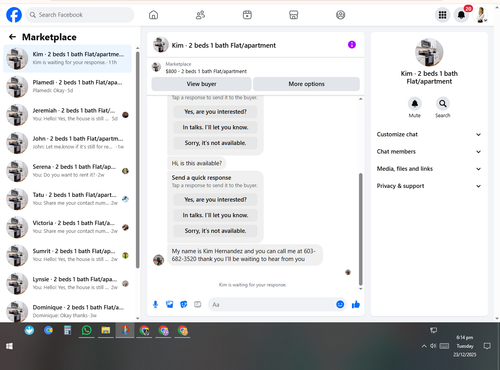Open Kim conversation in the list
The image size is (500, 370).
point(68,58)
